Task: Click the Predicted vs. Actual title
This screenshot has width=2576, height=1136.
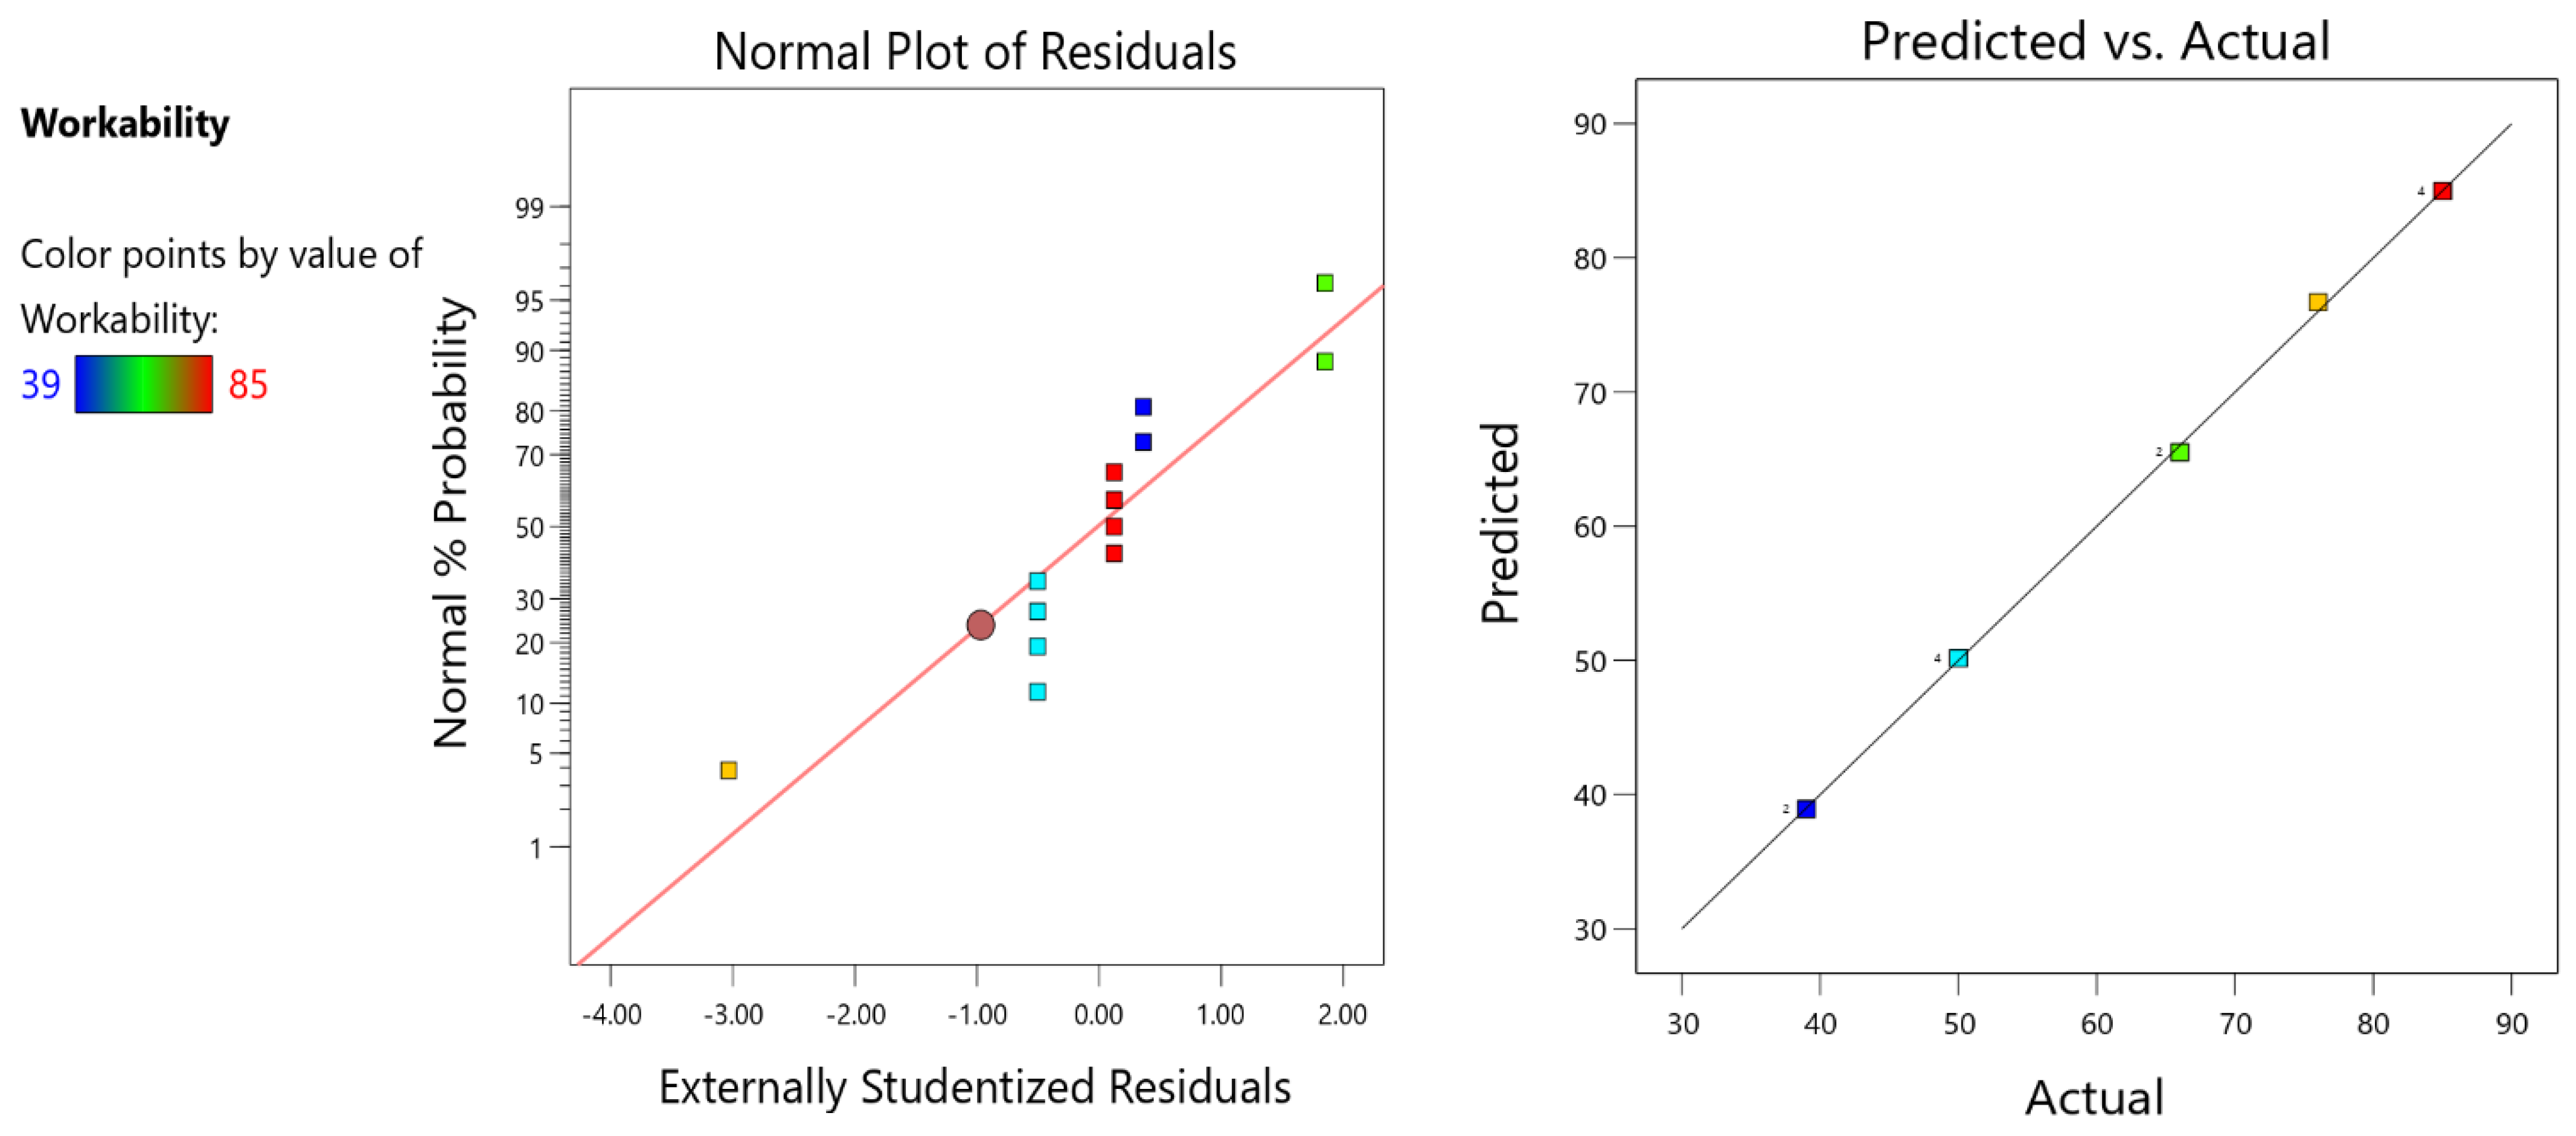Action: [x=2094, y=42]
